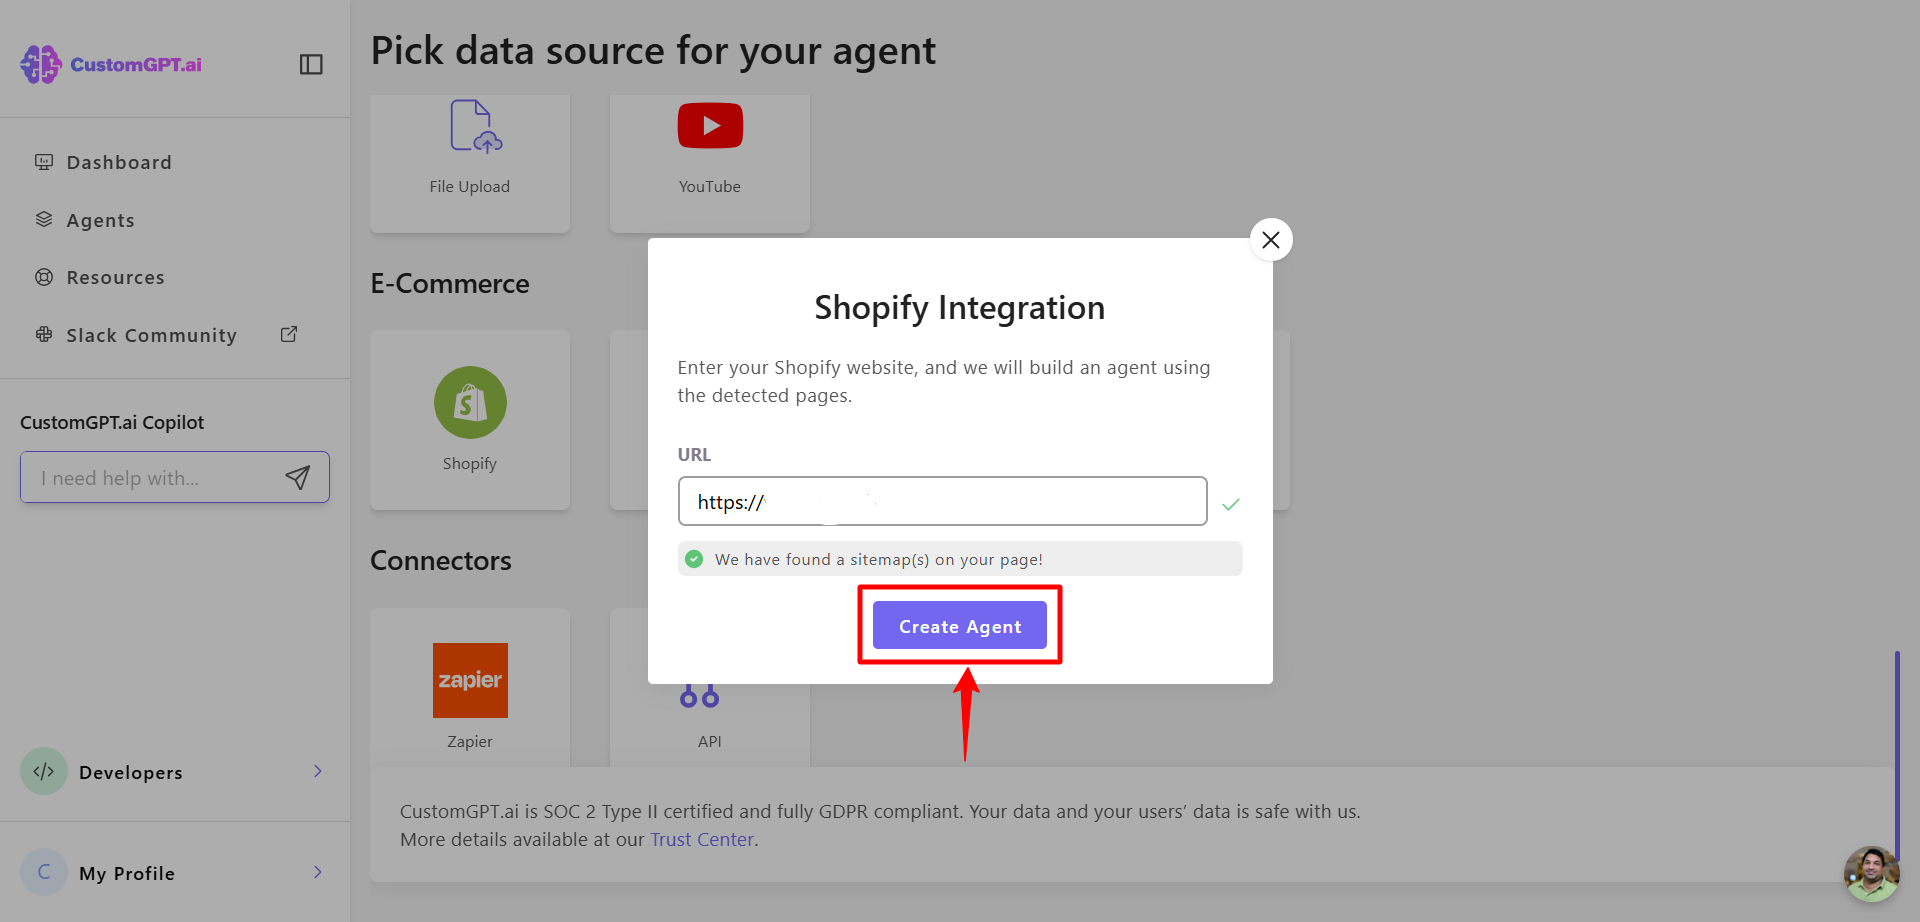This screenshot has height=922, width=1920.
Task: Click the Create Agent button
Action: tap(960, 626)
